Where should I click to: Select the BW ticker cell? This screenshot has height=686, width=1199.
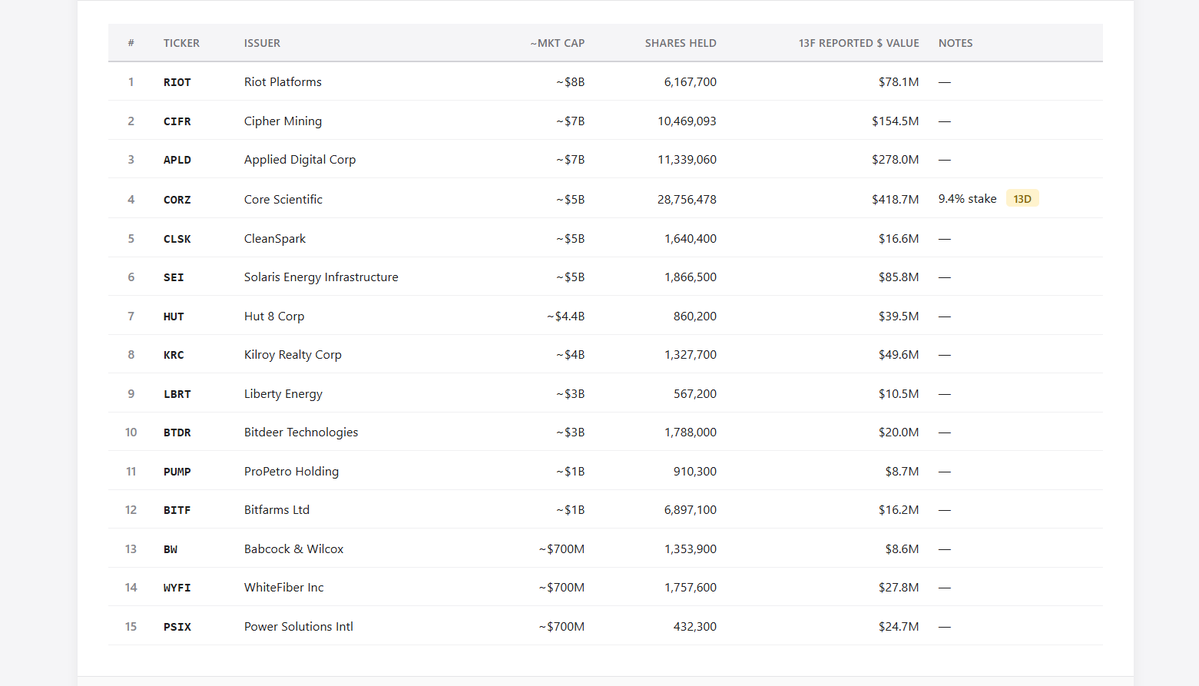pos(170,549)
